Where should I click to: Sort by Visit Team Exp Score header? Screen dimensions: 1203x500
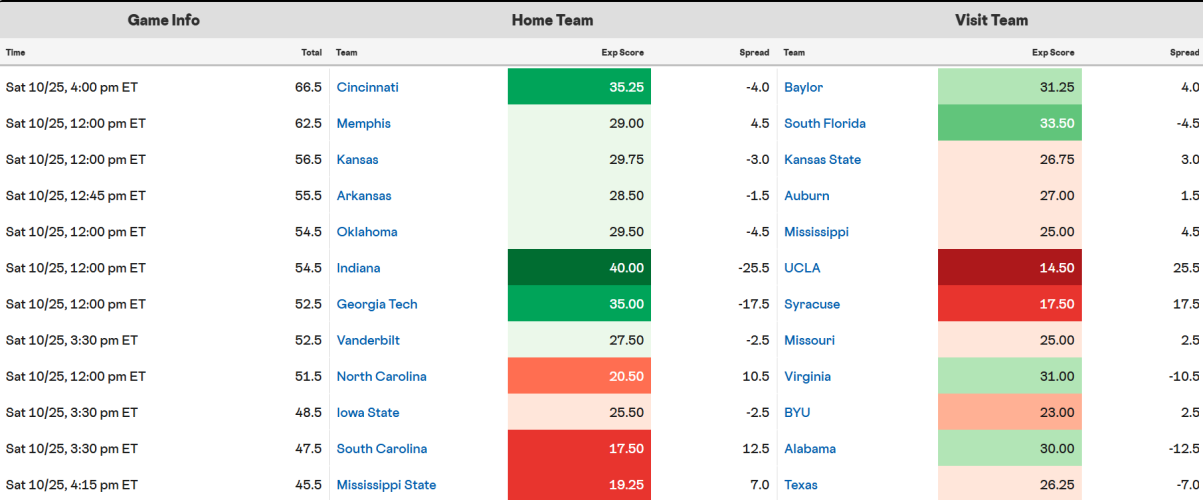[1057, 52]
